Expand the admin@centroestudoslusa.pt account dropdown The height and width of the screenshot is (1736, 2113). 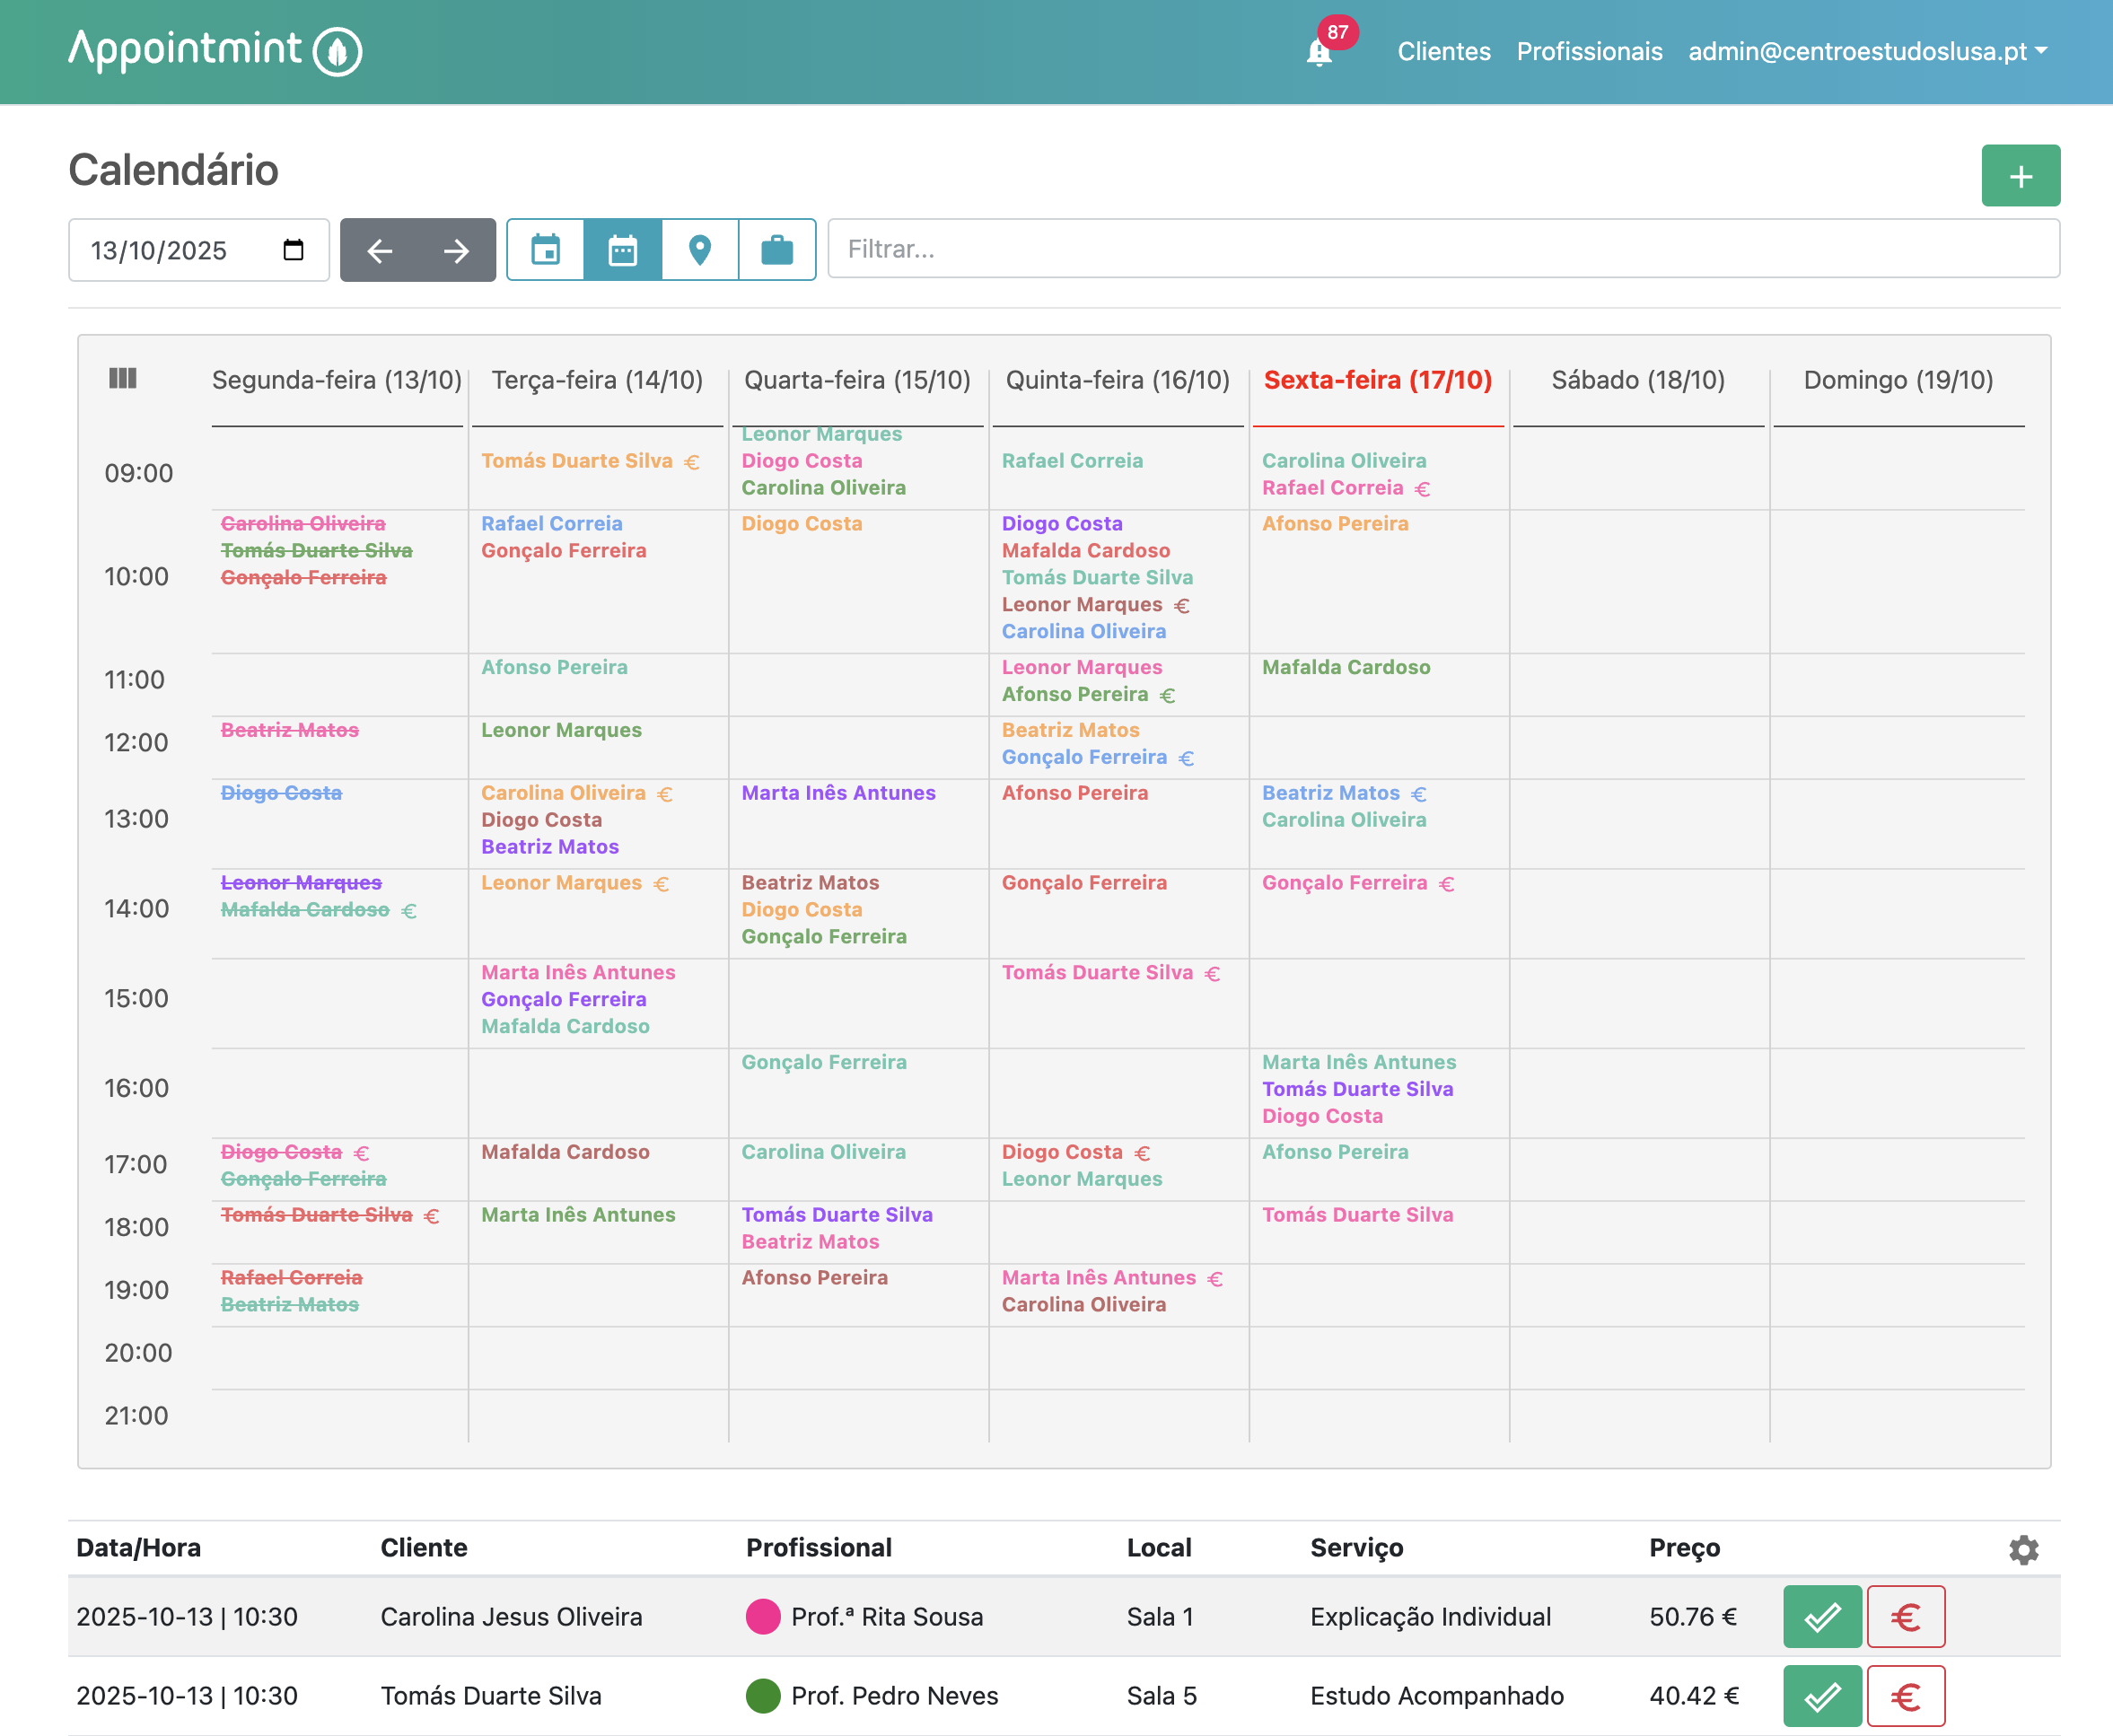point(1867,52)
